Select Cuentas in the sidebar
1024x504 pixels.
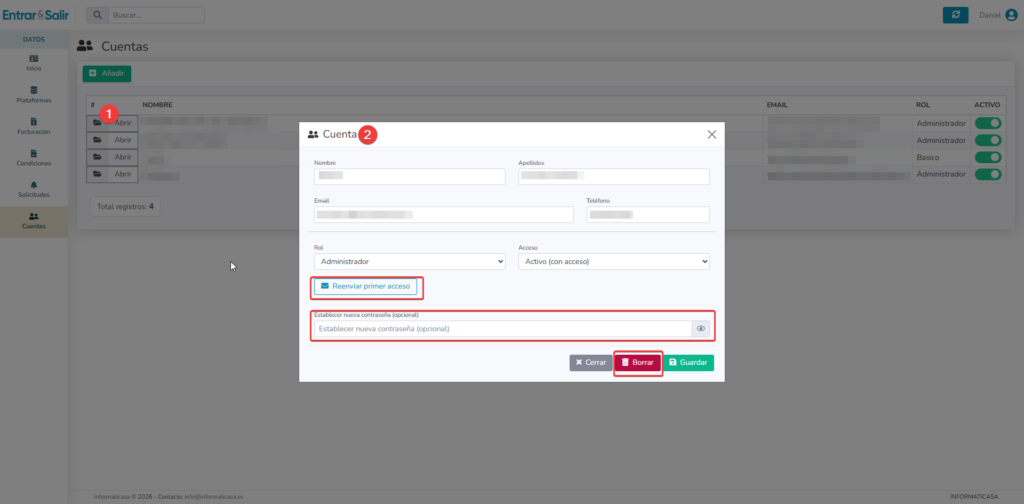[x=34, y=221]
